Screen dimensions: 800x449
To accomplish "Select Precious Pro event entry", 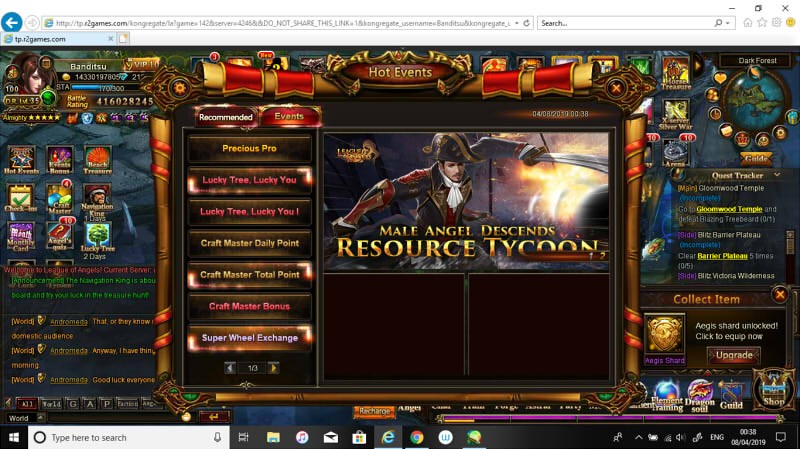I will pos(249,149).
